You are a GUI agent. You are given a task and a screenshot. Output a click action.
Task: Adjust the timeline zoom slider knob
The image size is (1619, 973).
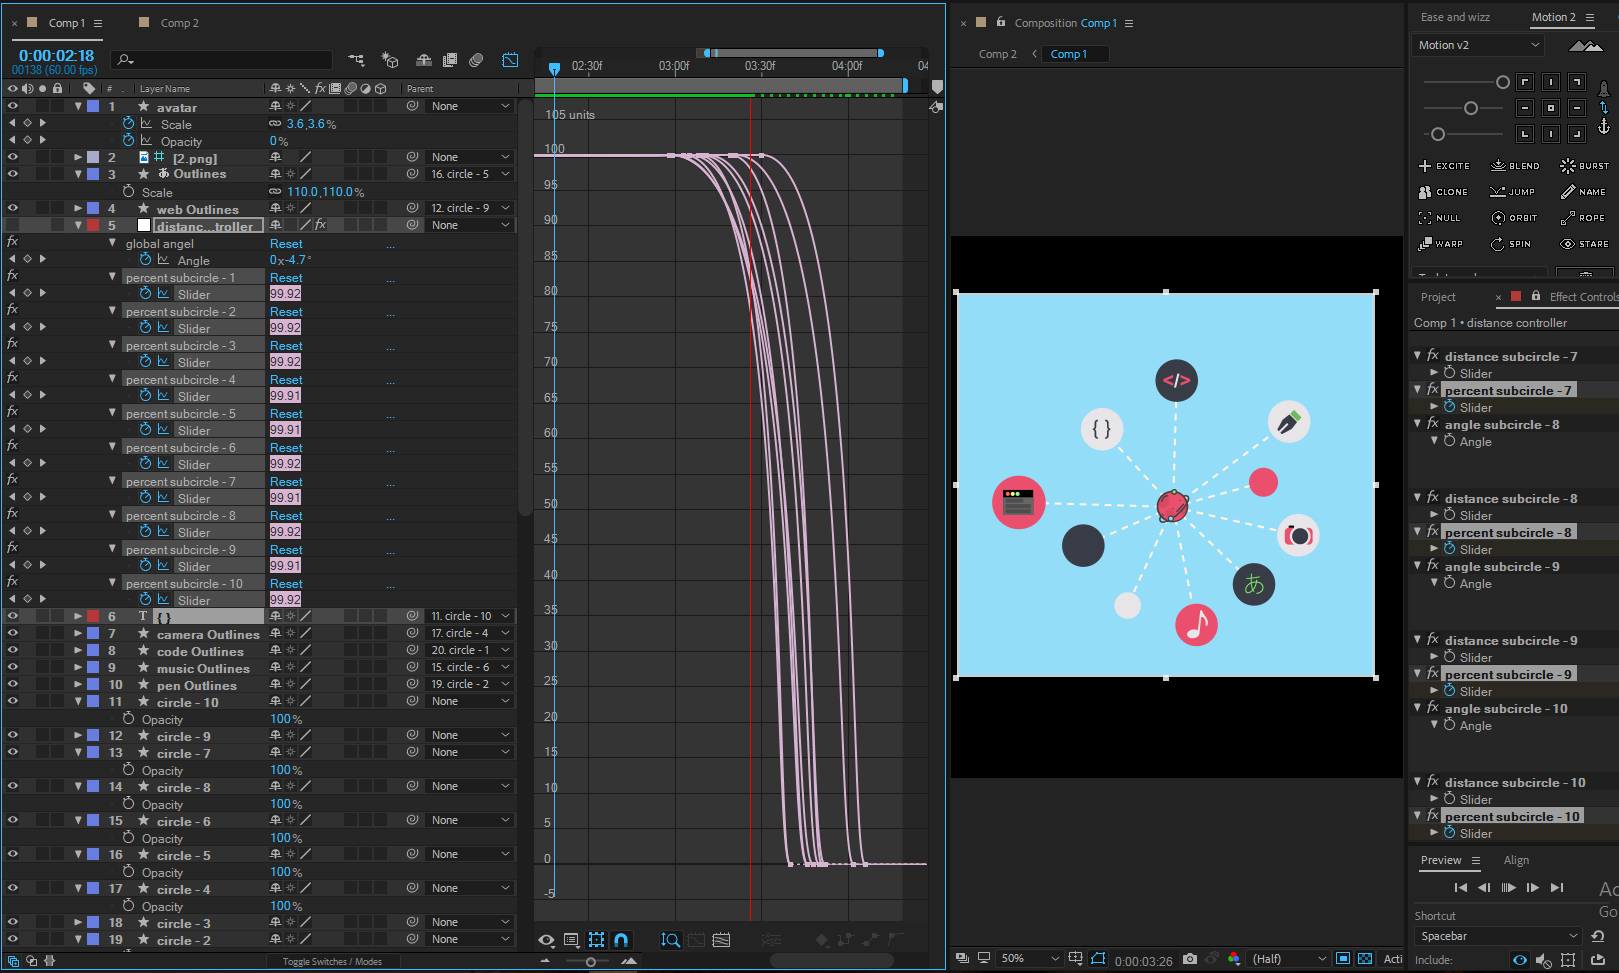591,962
